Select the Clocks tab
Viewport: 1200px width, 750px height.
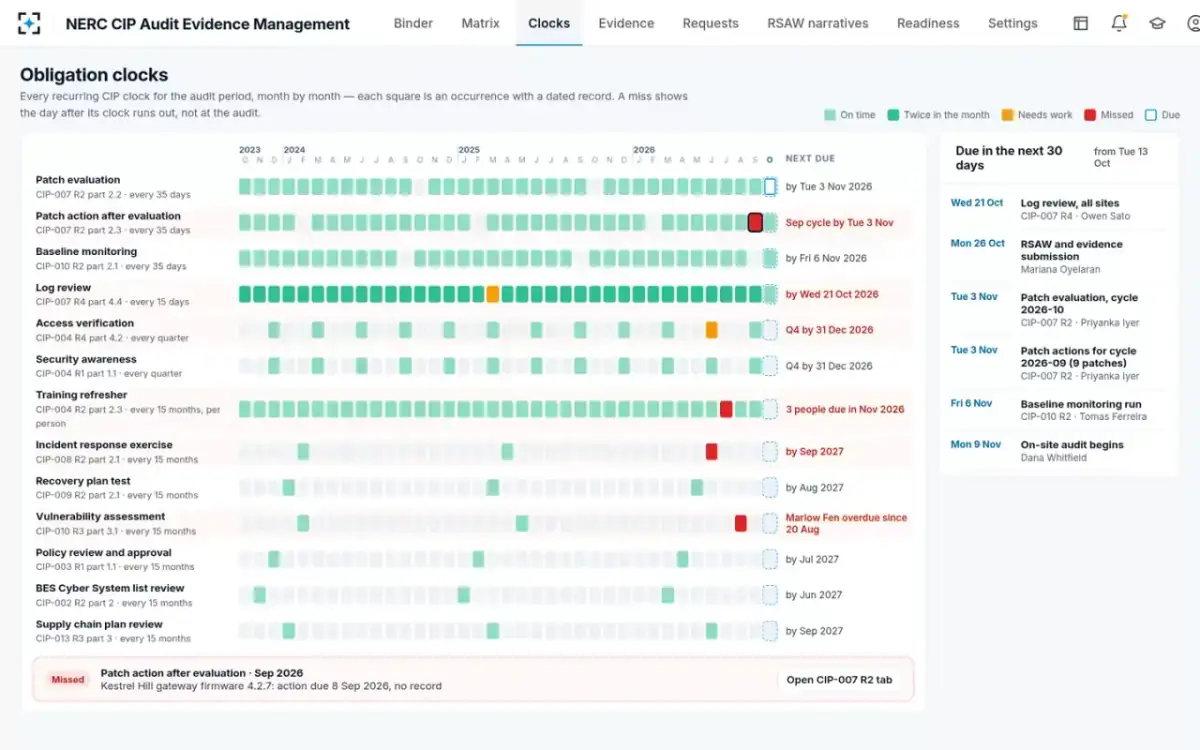coord(549,23)
